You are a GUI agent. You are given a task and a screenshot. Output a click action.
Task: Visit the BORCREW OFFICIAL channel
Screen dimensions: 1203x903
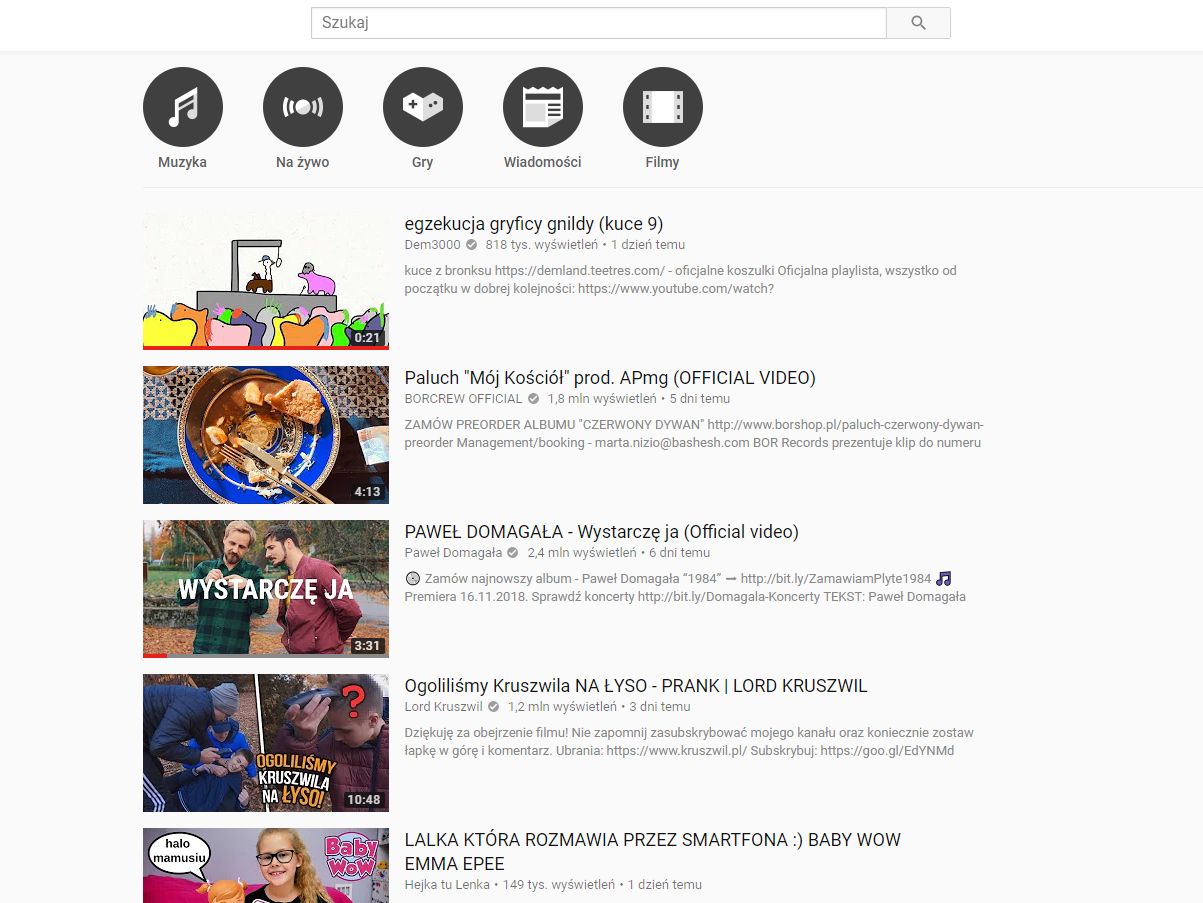tap(463, 399)
